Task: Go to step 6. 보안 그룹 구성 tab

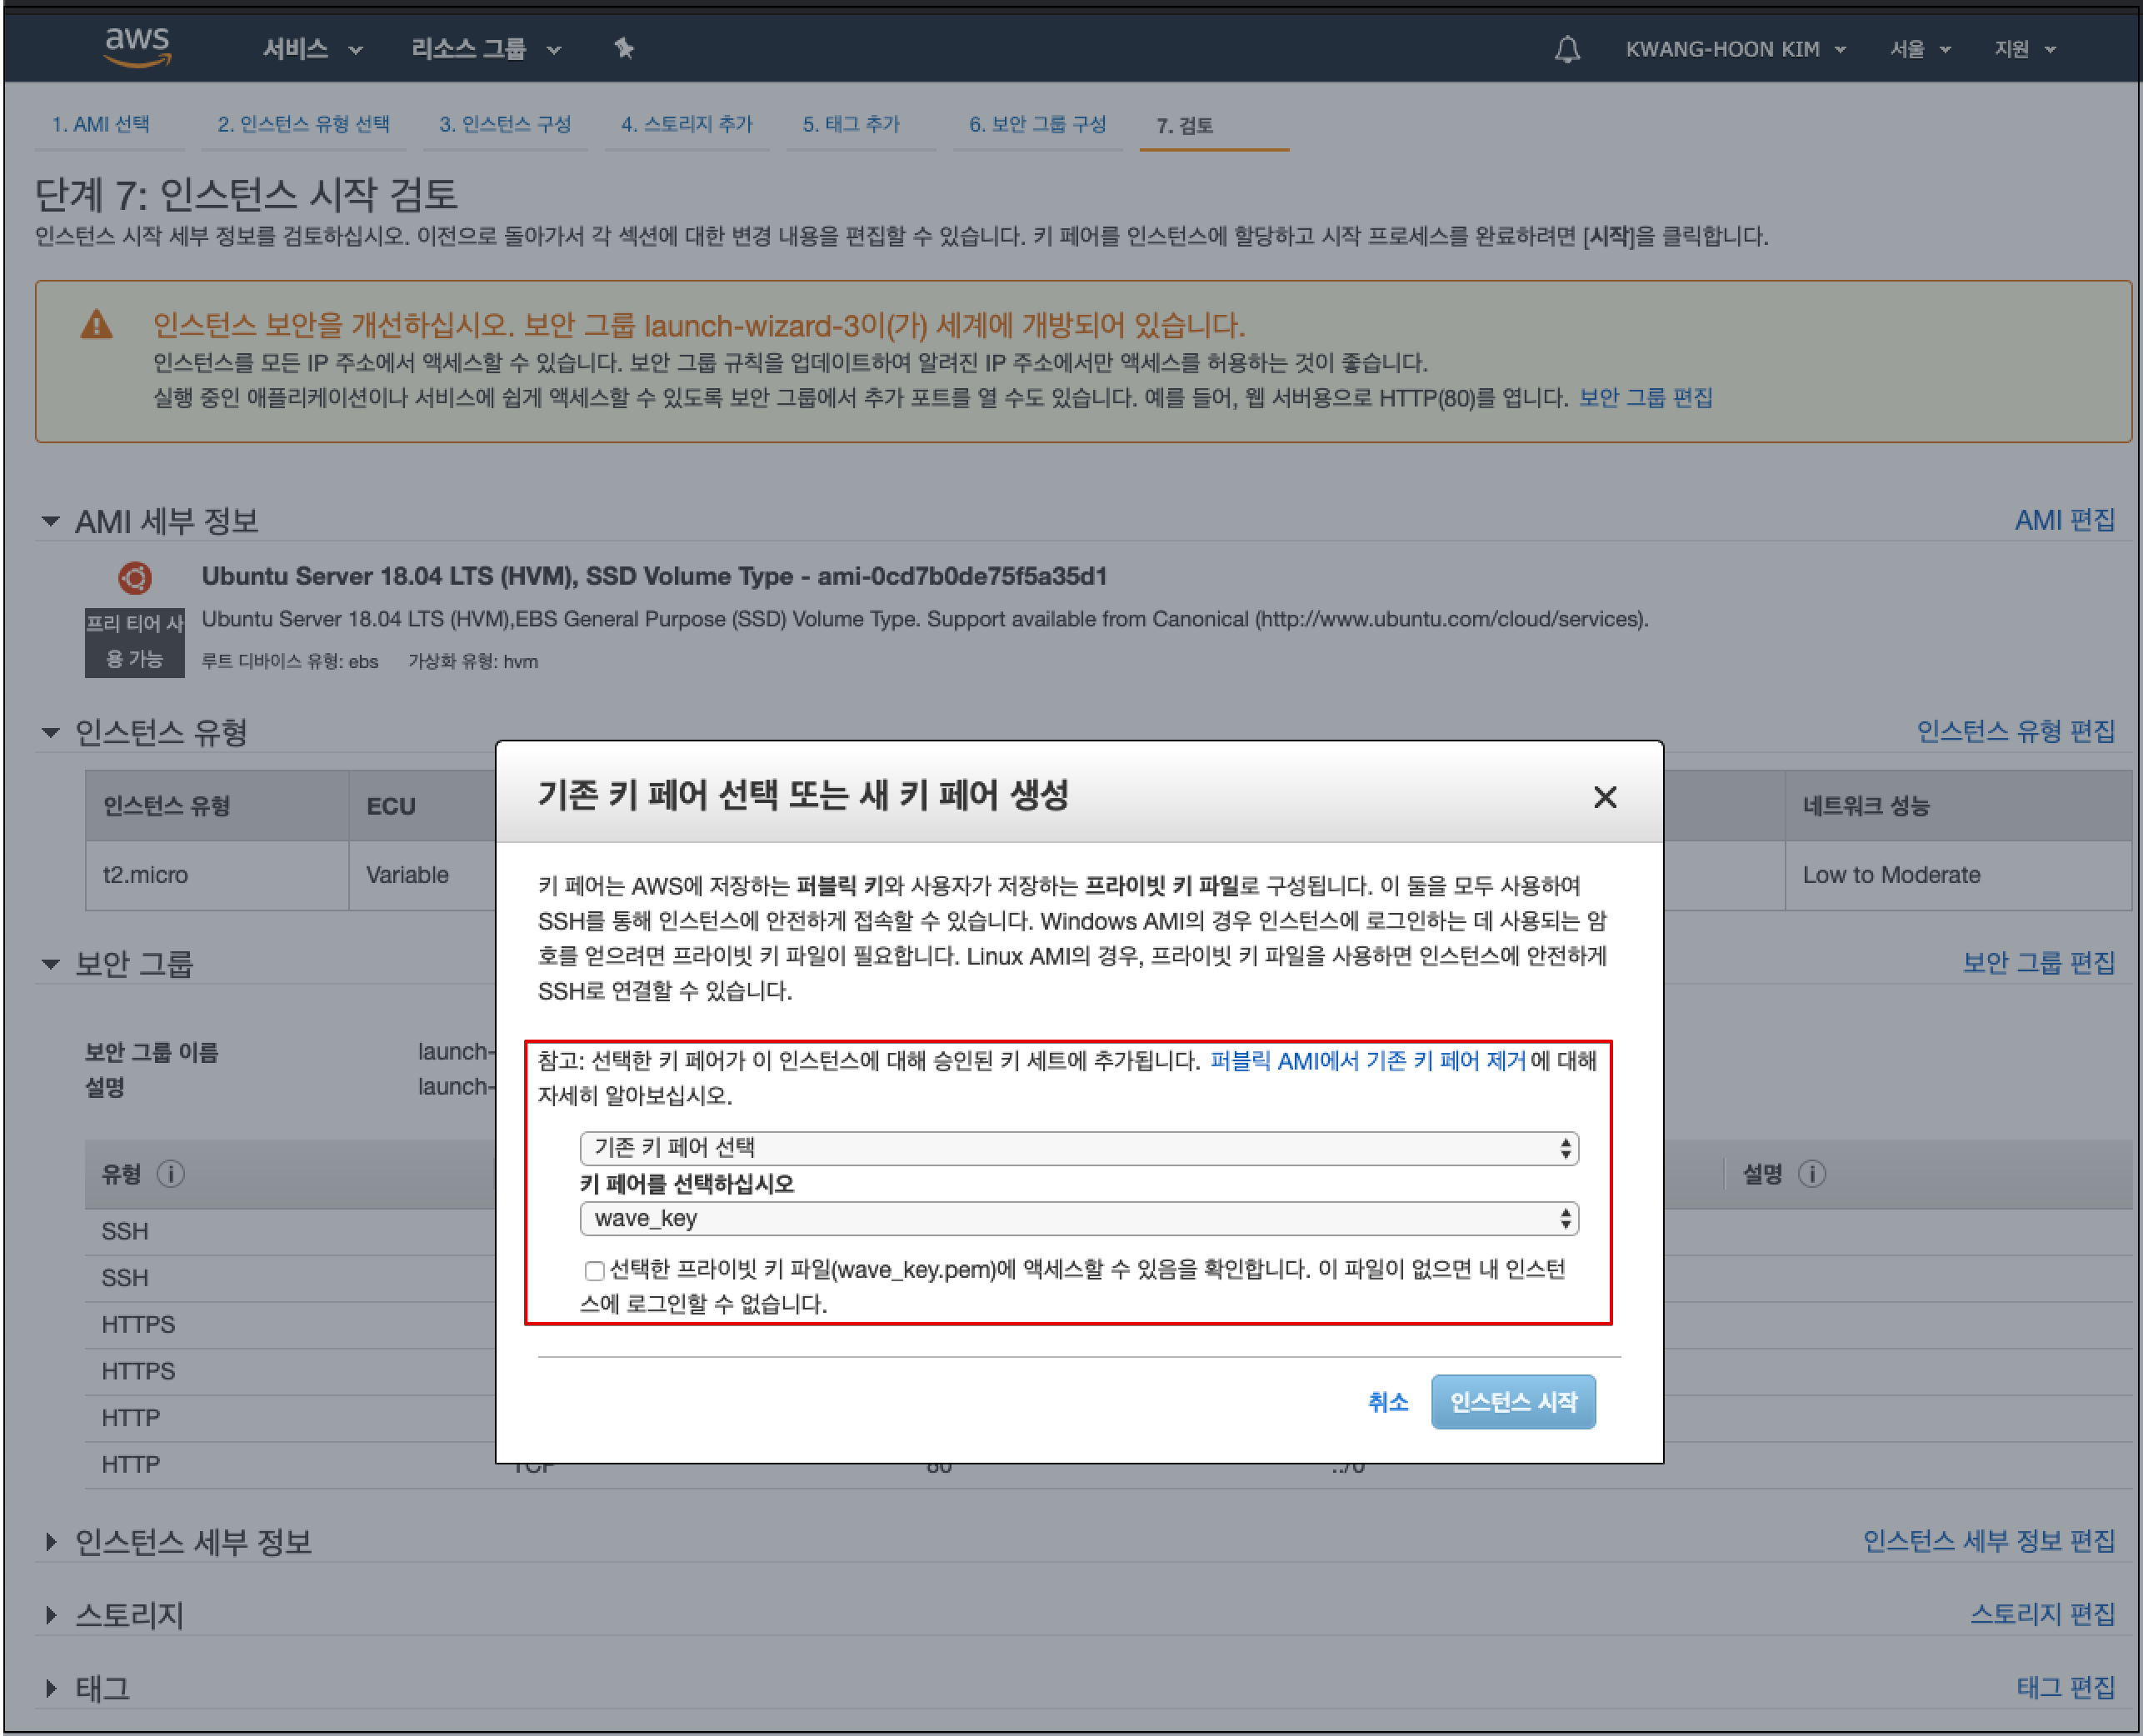Action: tap(1036, 124)
